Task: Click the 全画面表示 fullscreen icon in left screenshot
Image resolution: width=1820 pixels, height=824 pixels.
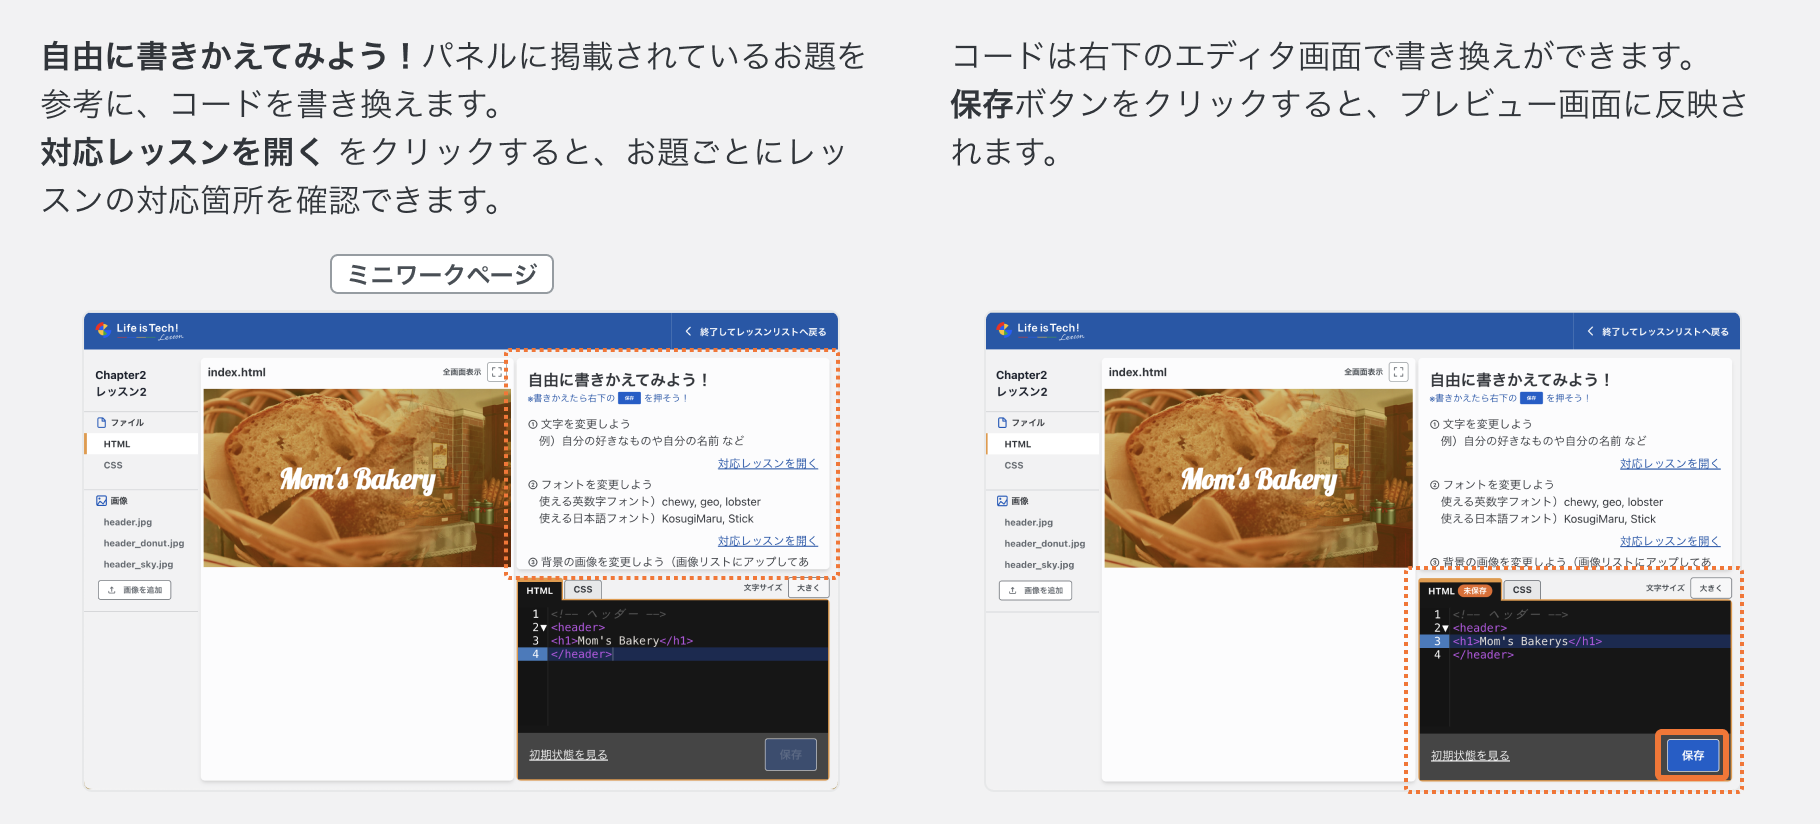Action: pos(496,372)
